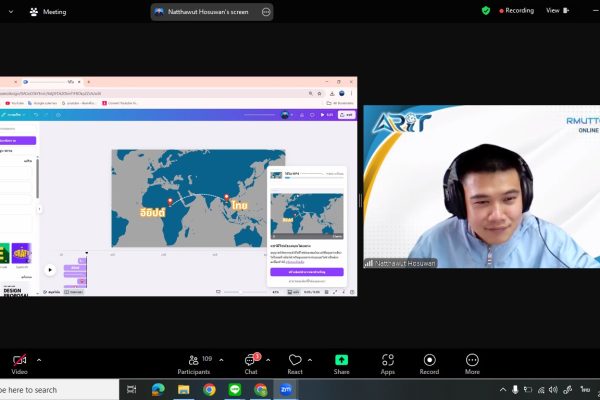Expand the video options arrow next to Video
The height and width of the screenshot is (400, 600).
tap(39, 360)
